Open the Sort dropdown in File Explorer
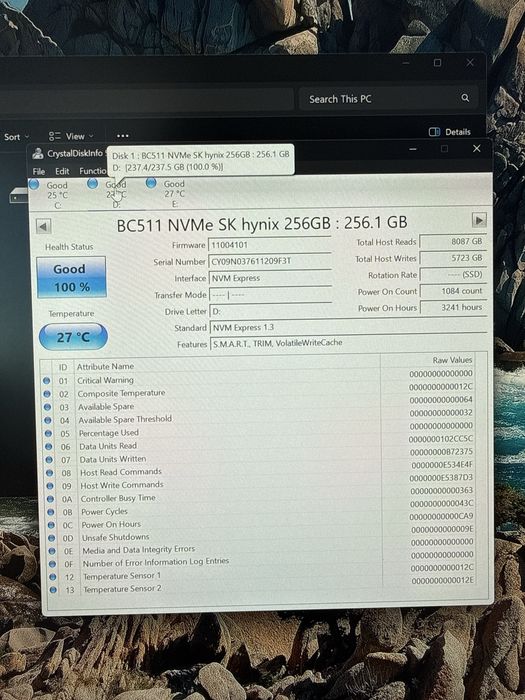The width and height of the screenshot is (525, 700). pyautogui.click(x=17, y=137)
